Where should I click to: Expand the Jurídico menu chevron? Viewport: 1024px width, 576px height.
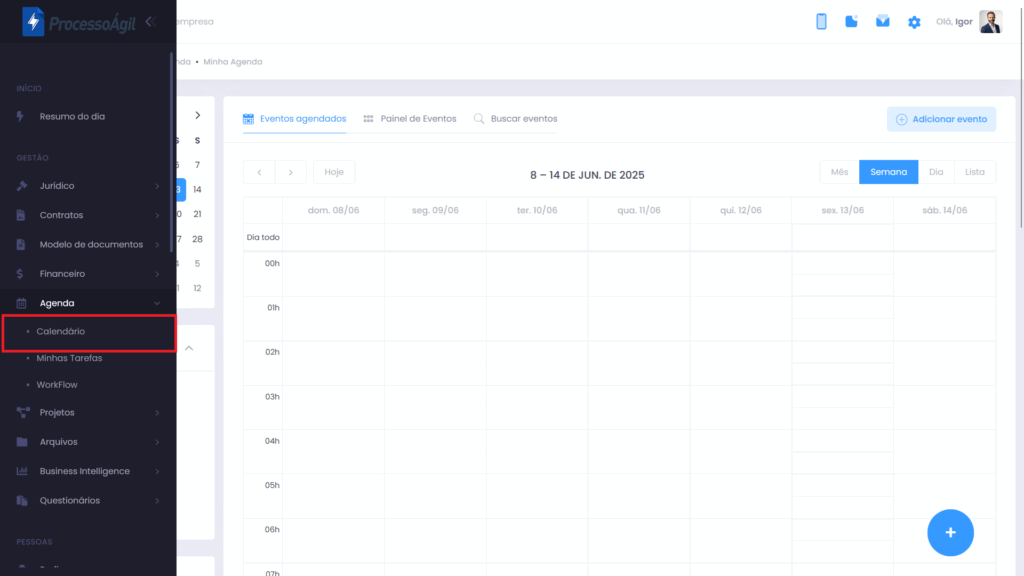coord(157,186)
